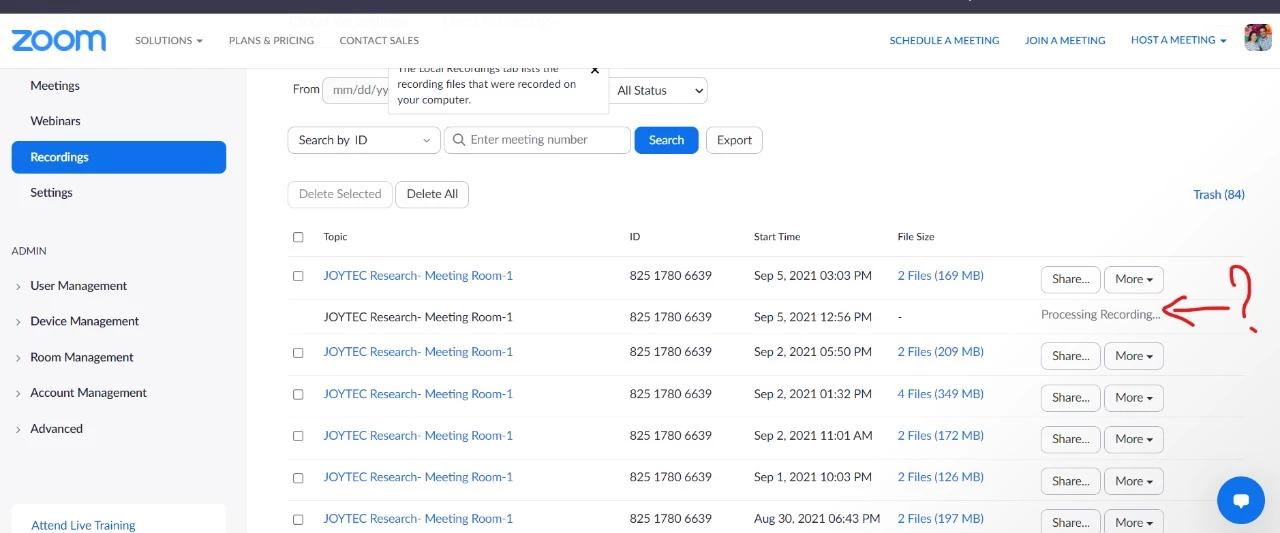Check the Sep 2, 2021 01:32 PM recording
Viewport: 1280px width, 533px height.
tap(298, 394)
